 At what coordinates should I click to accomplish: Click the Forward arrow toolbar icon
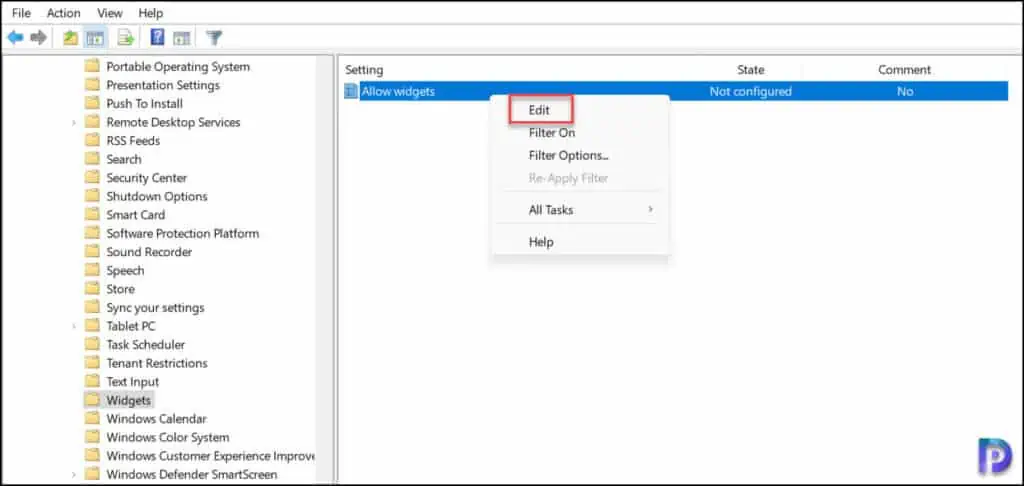point(39,38)
